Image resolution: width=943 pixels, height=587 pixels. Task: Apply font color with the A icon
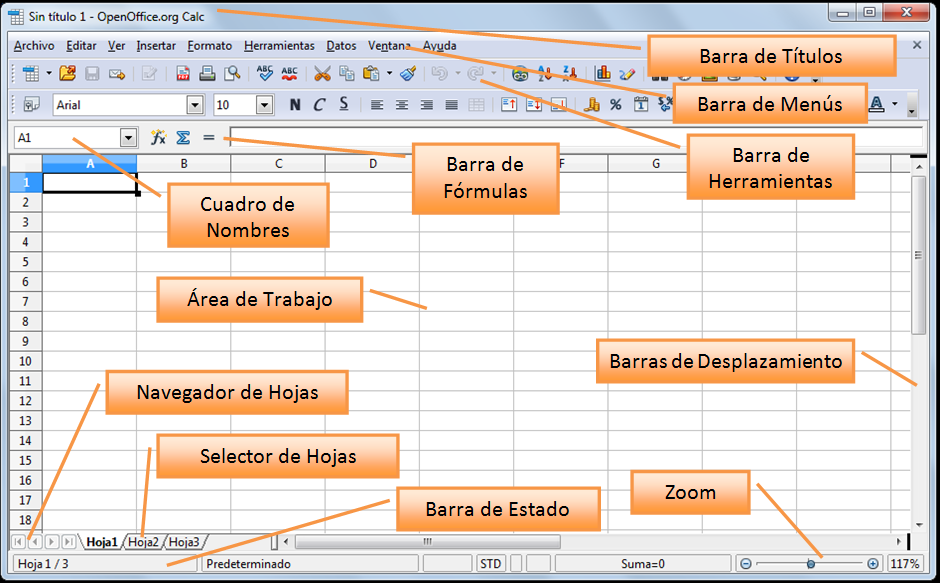pyautogui.click(x=877, y=105)
